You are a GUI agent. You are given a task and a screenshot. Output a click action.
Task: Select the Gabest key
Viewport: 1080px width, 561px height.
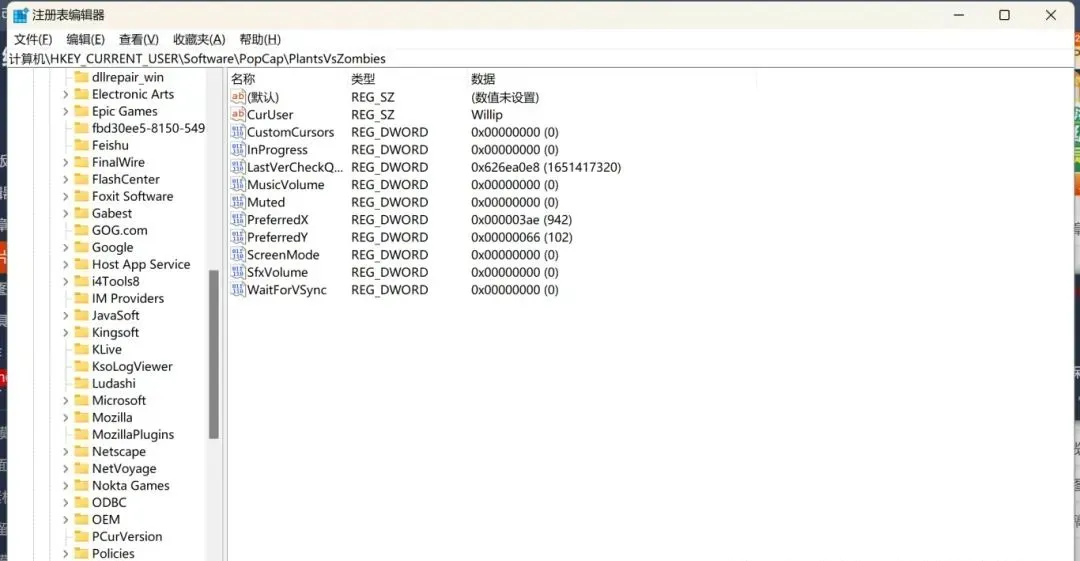112,214
